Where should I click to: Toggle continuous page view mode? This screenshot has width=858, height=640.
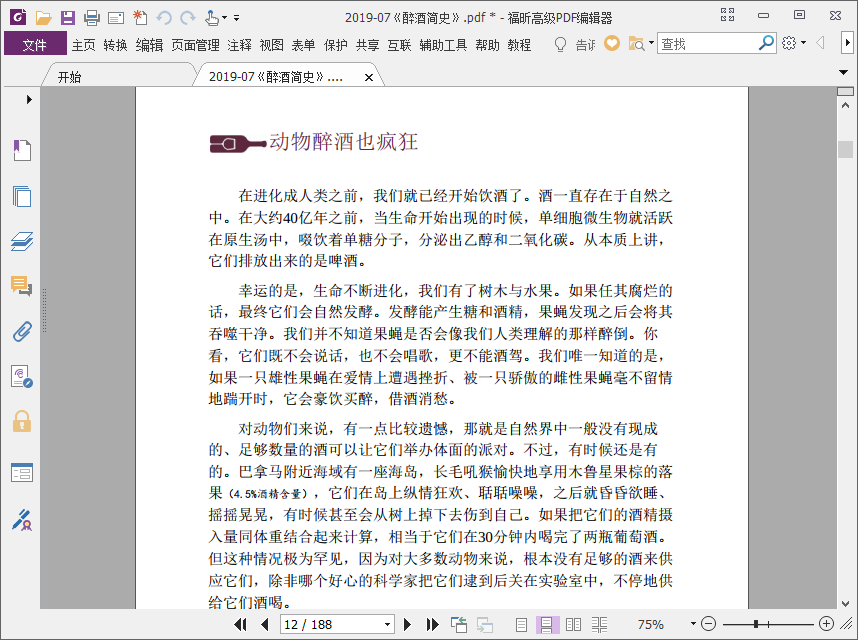pos(547,625)
